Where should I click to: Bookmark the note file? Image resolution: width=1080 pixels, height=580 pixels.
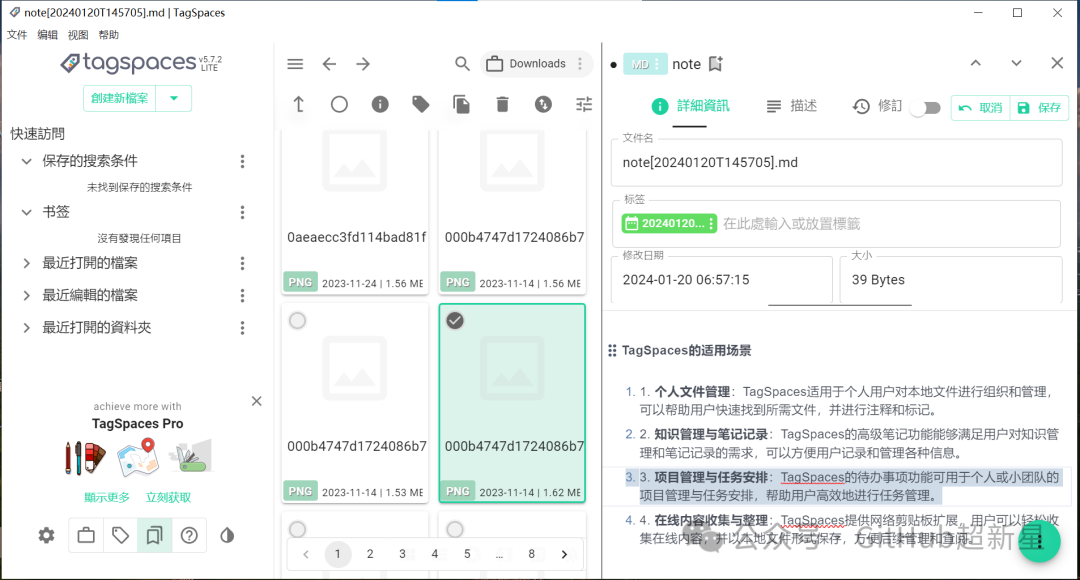(x=716, y=64)
